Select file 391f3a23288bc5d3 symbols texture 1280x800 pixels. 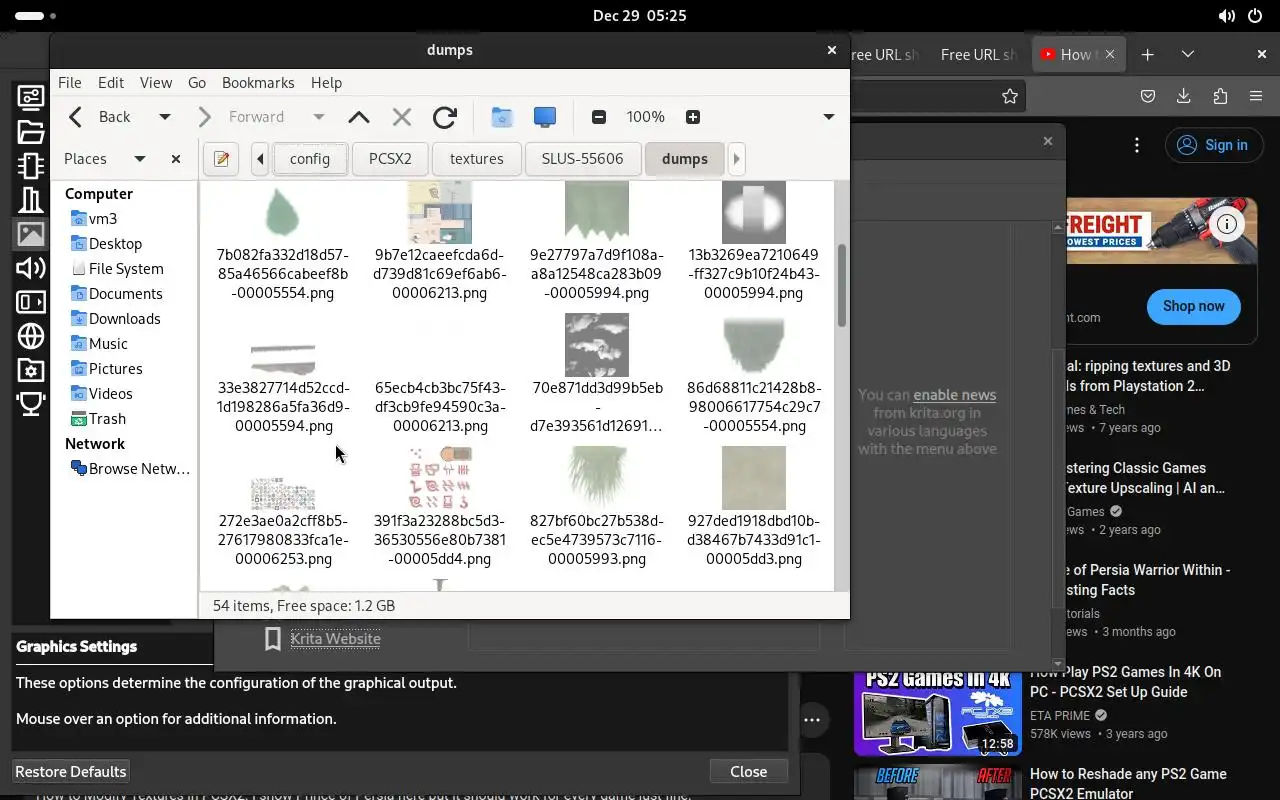coord(440,507)
